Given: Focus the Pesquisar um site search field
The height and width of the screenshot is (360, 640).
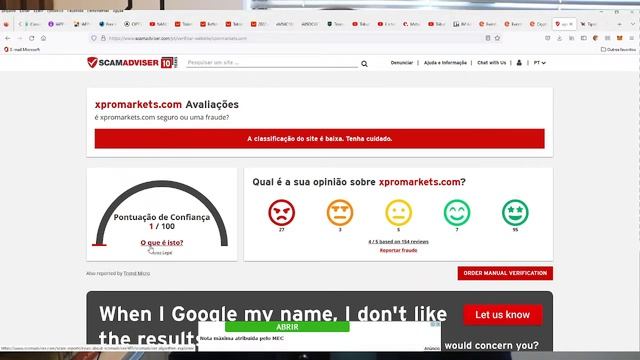Looking at the screenshot, I should pos(272,62).
